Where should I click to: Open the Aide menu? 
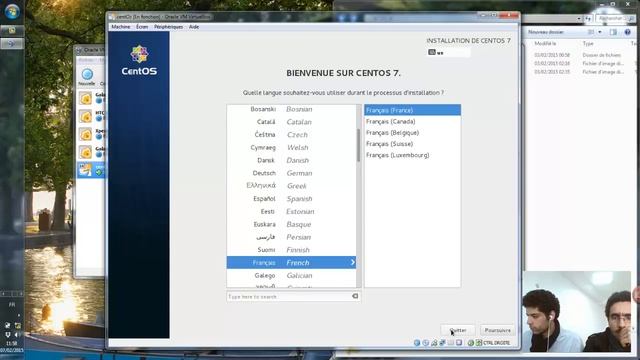194,27
